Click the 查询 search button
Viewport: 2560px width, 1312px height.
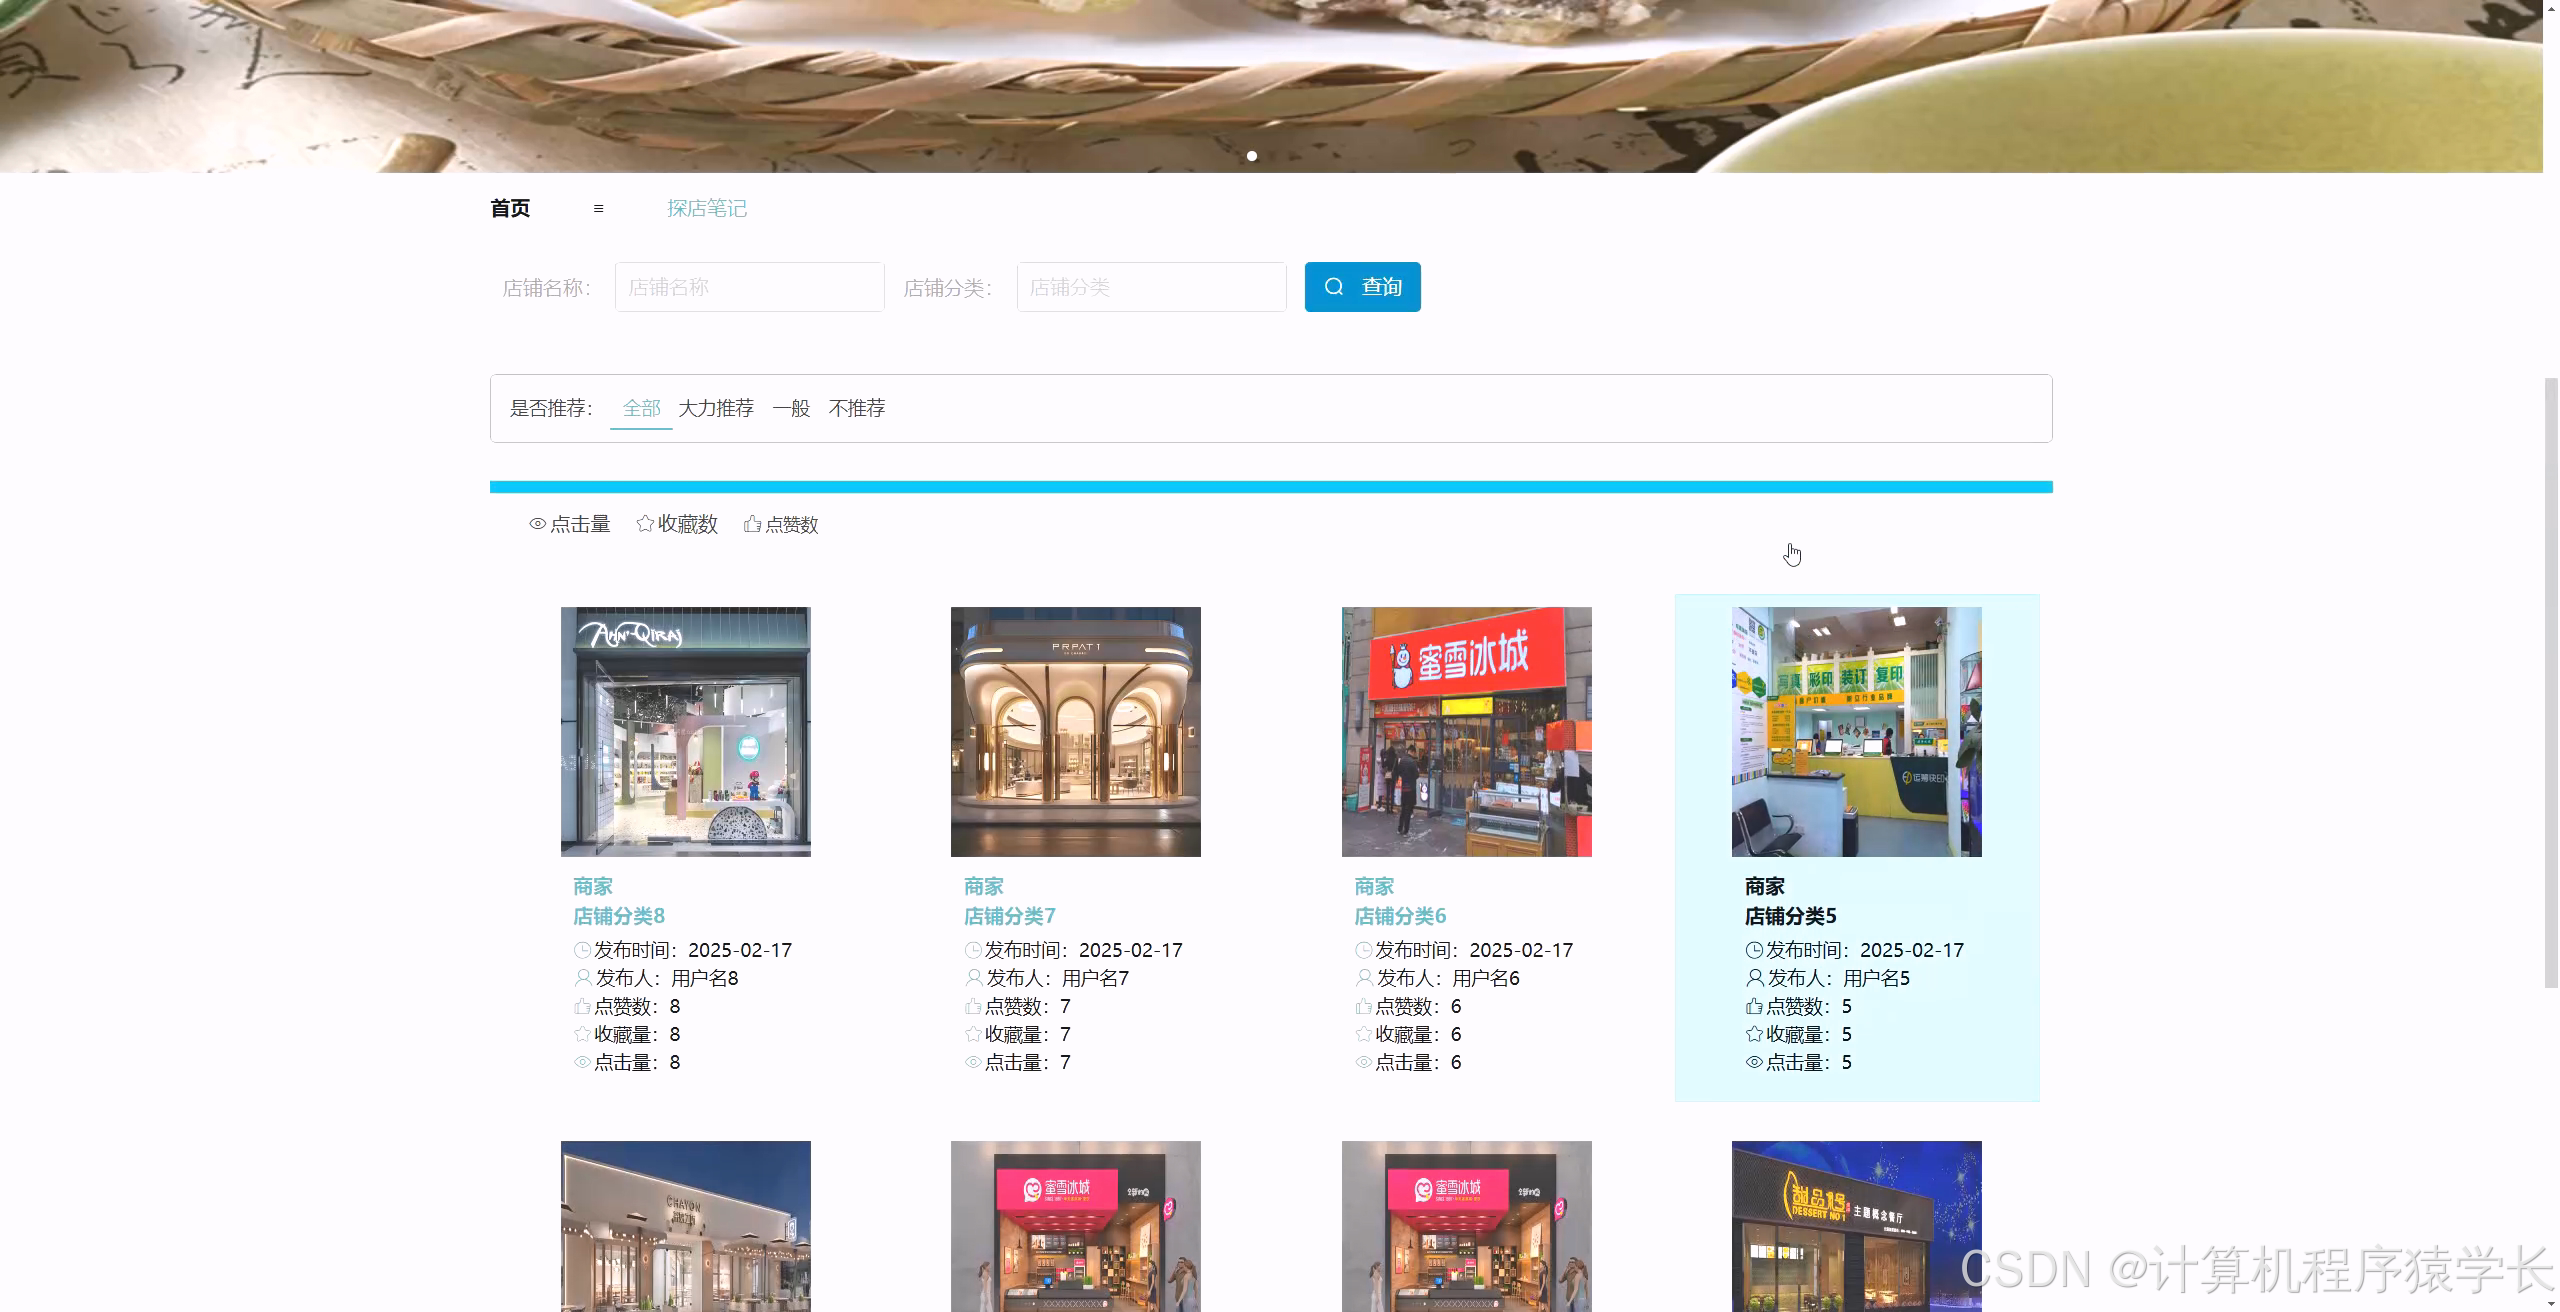1362,287
